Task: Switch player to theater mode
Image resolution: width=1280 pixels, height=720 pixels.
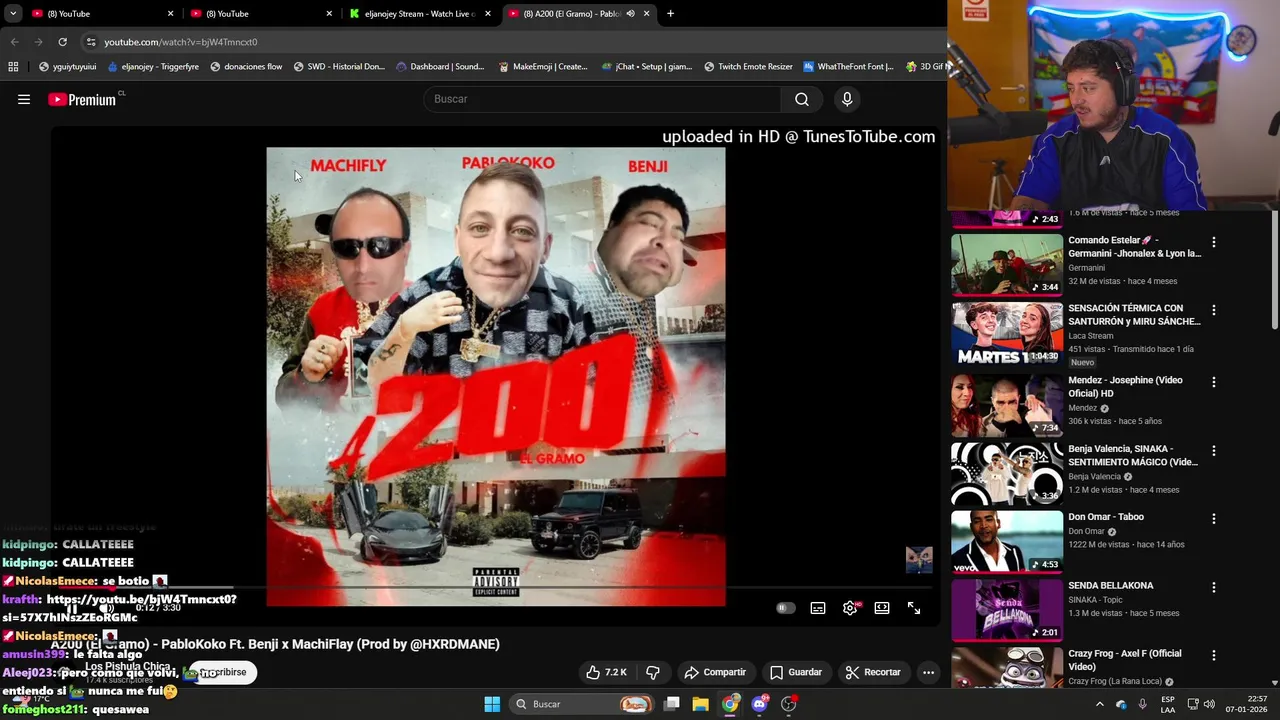Action: tap(882, 608)
